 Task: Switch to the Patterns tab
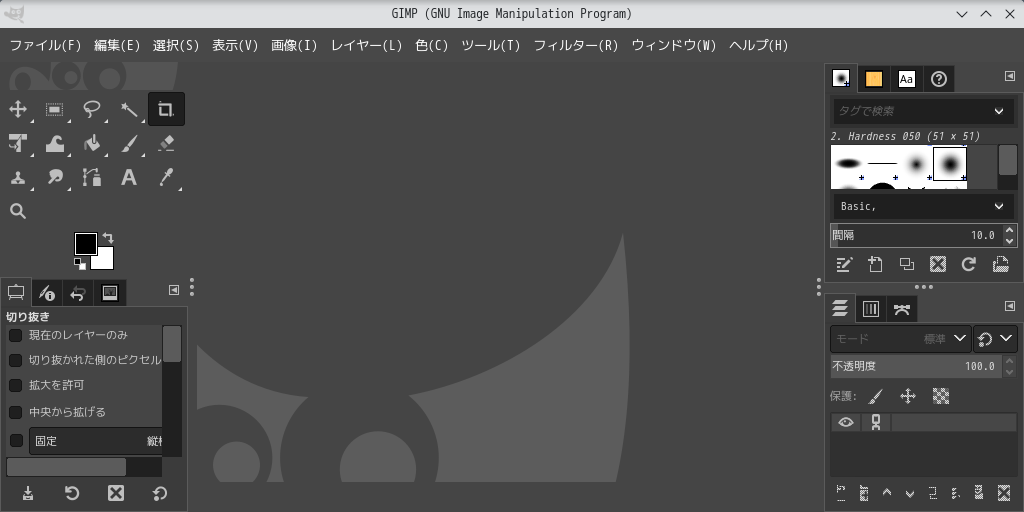click(x=874, y=79)
